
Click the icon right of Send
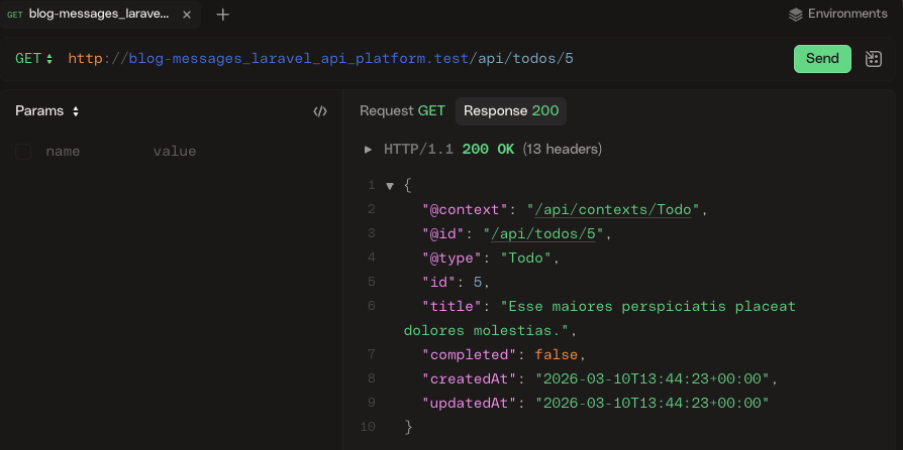point(873,59)
